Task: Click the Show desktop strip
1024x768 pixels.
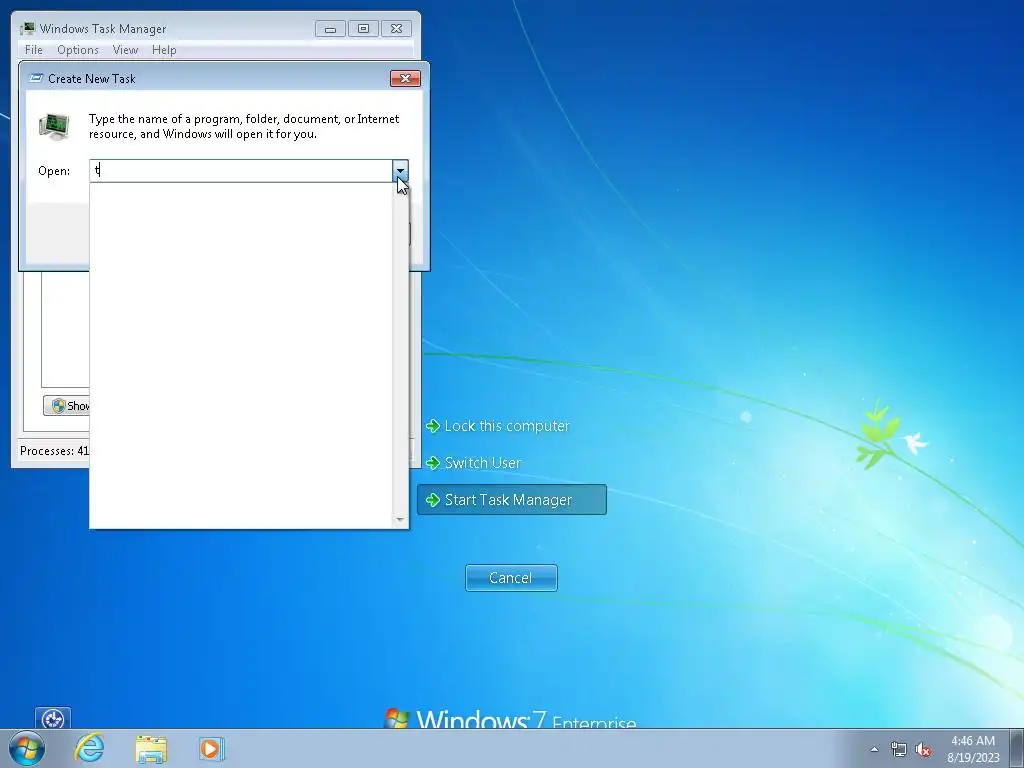Action: (1017, 748)
